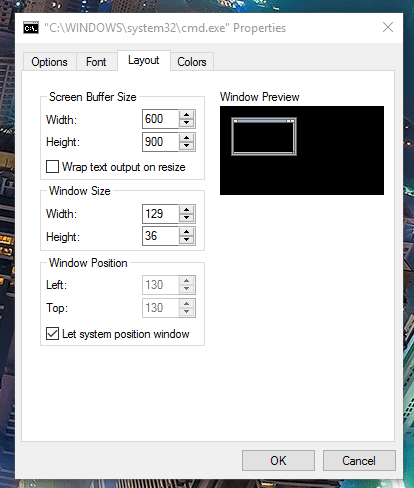The width and height of the screenshot is (414, 488).
Task: Decrease Screen Buffer Width with down arrow
Action: (186, 123)
